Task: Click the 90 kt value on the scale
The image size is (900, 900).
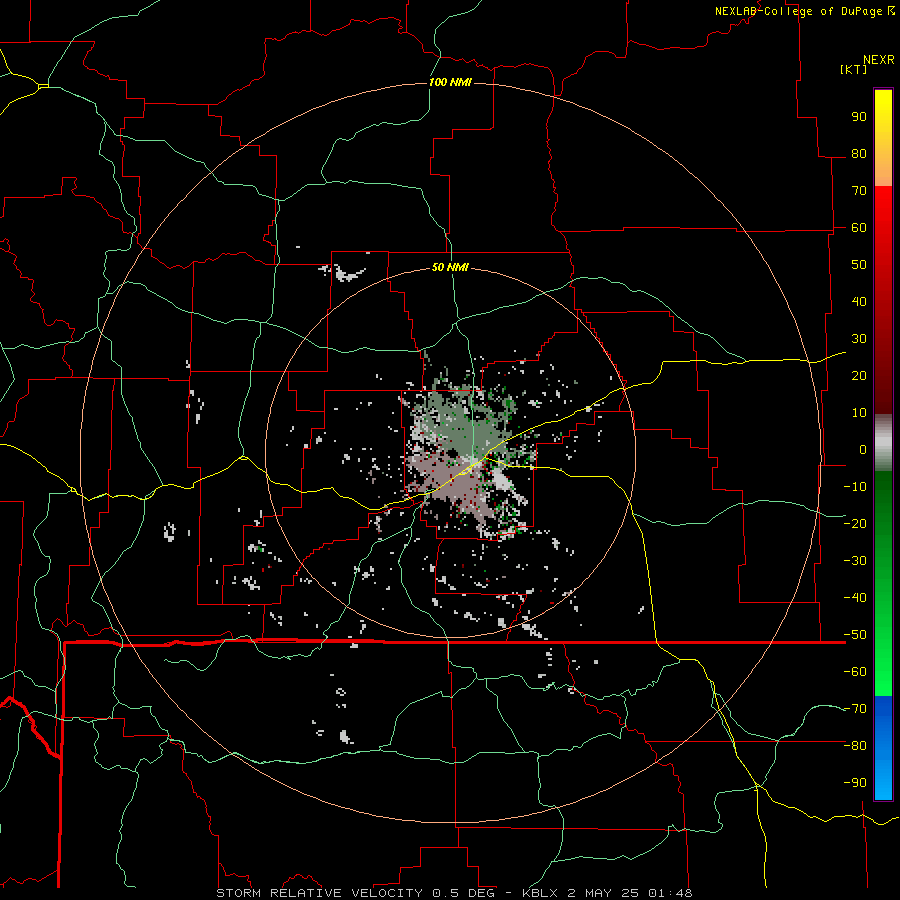Action: click(859, 117)
